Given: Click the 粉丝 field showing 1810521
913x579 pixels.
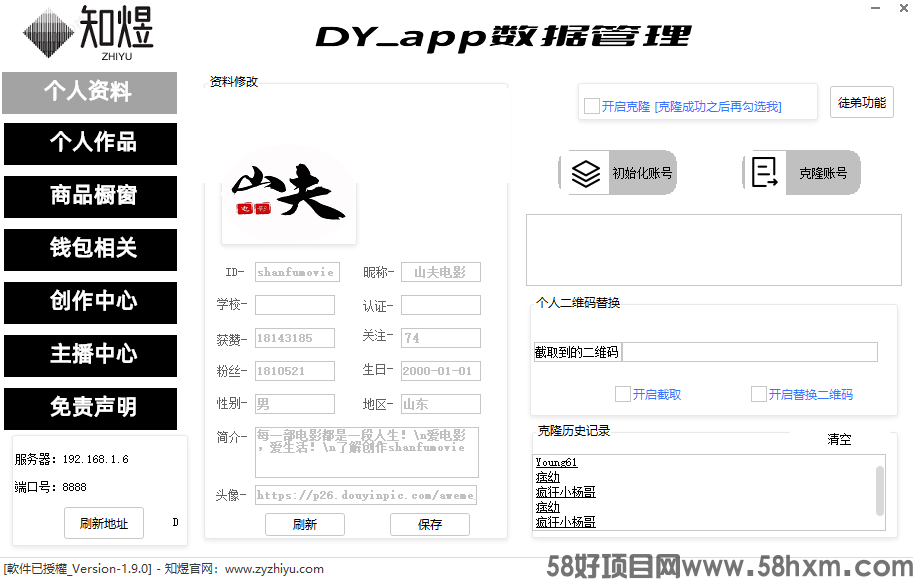Looking at the screenshot, I should tap(295, 371).
